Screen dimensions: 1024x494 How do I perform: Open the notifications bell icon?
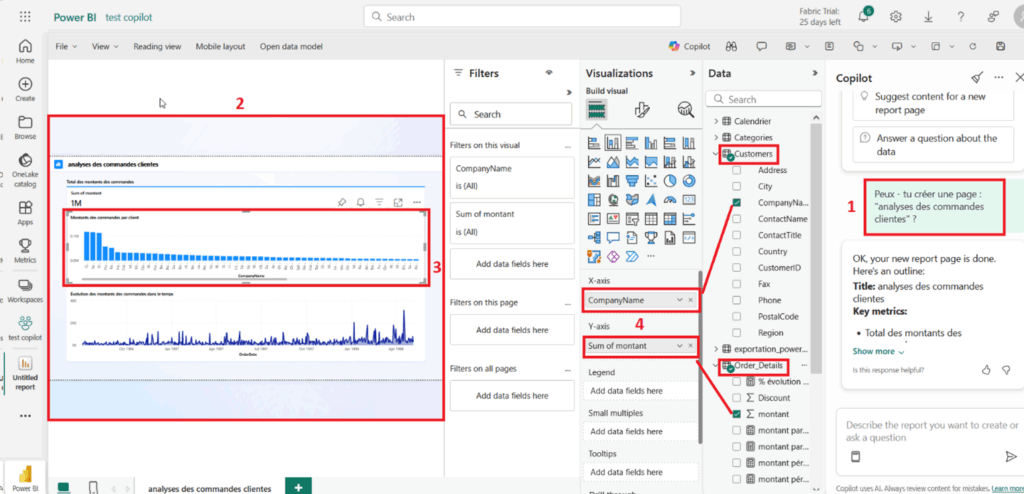click(x=864, y=17)
